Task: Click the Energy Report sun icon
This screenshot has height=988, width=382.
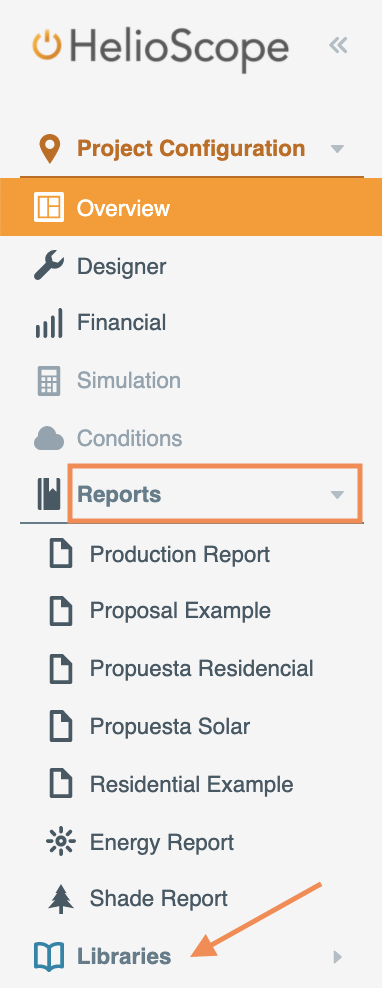Action: 61,842
